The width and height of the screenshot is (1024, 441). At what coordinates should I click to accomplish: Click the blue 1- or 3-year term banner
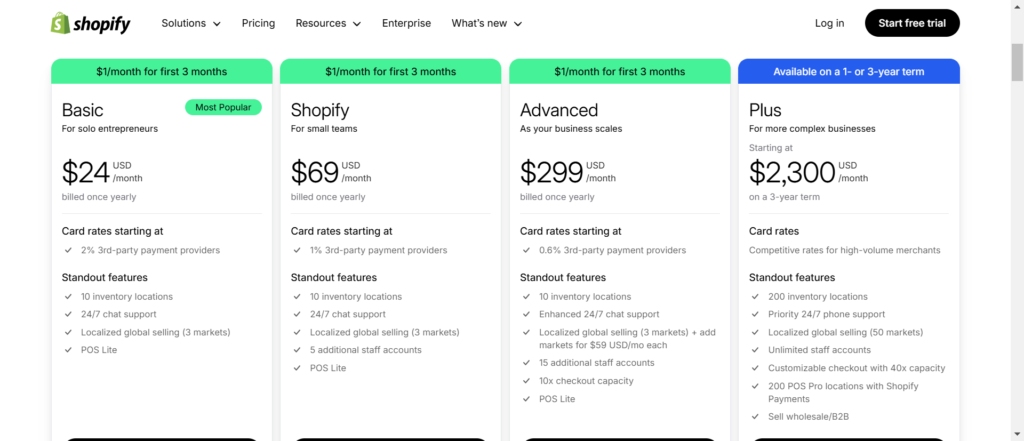(849, 71)
